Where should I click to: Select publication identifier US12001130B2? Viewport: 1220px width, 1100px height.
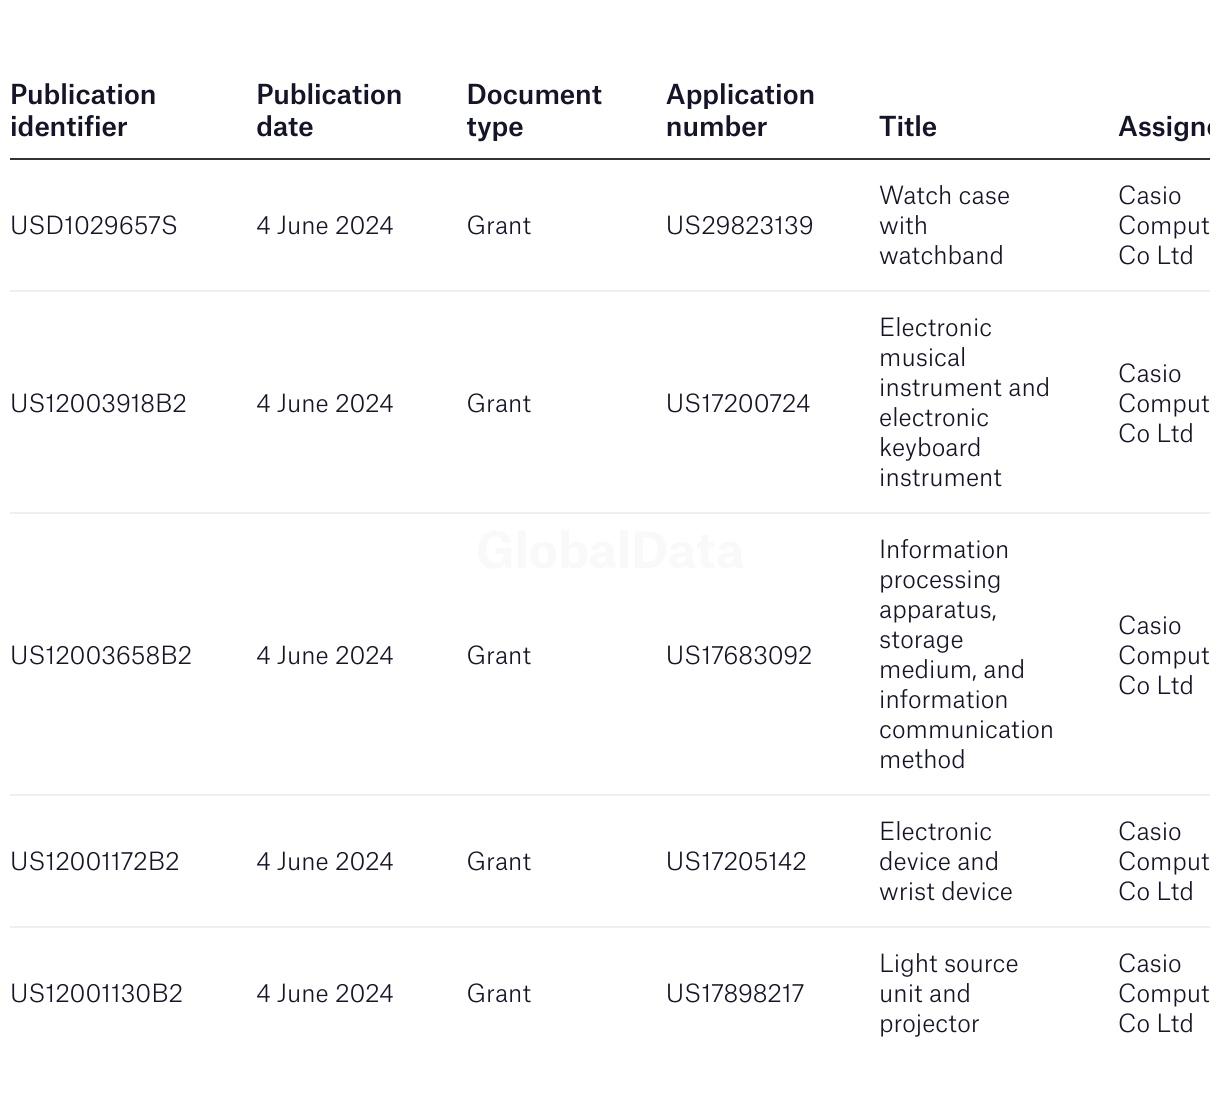(97, 994)
